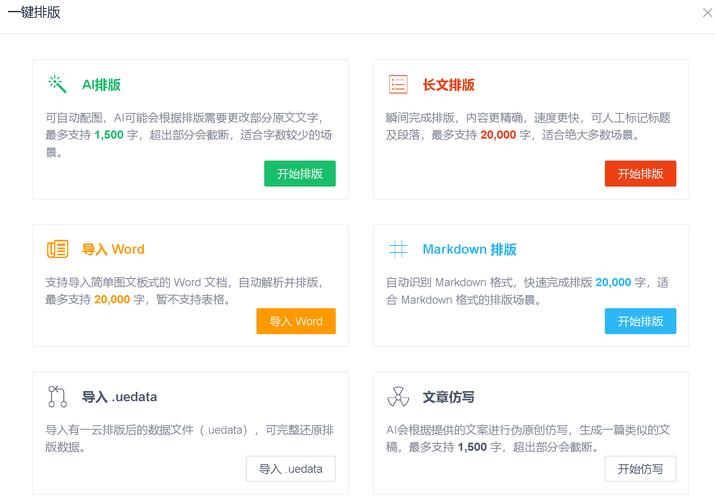Select the blue Markdown 排版 card heading
This screenshot has height=500, width=715.
click(469, 249)
